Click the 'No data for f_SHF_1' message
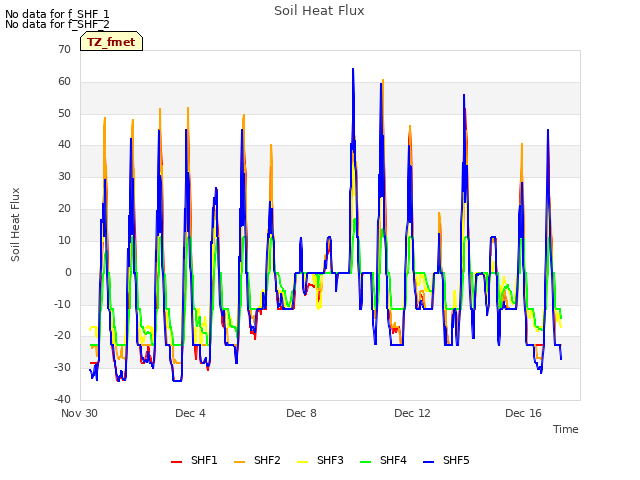The width and height of the screenshot is (640, 480). coord(57,14)
